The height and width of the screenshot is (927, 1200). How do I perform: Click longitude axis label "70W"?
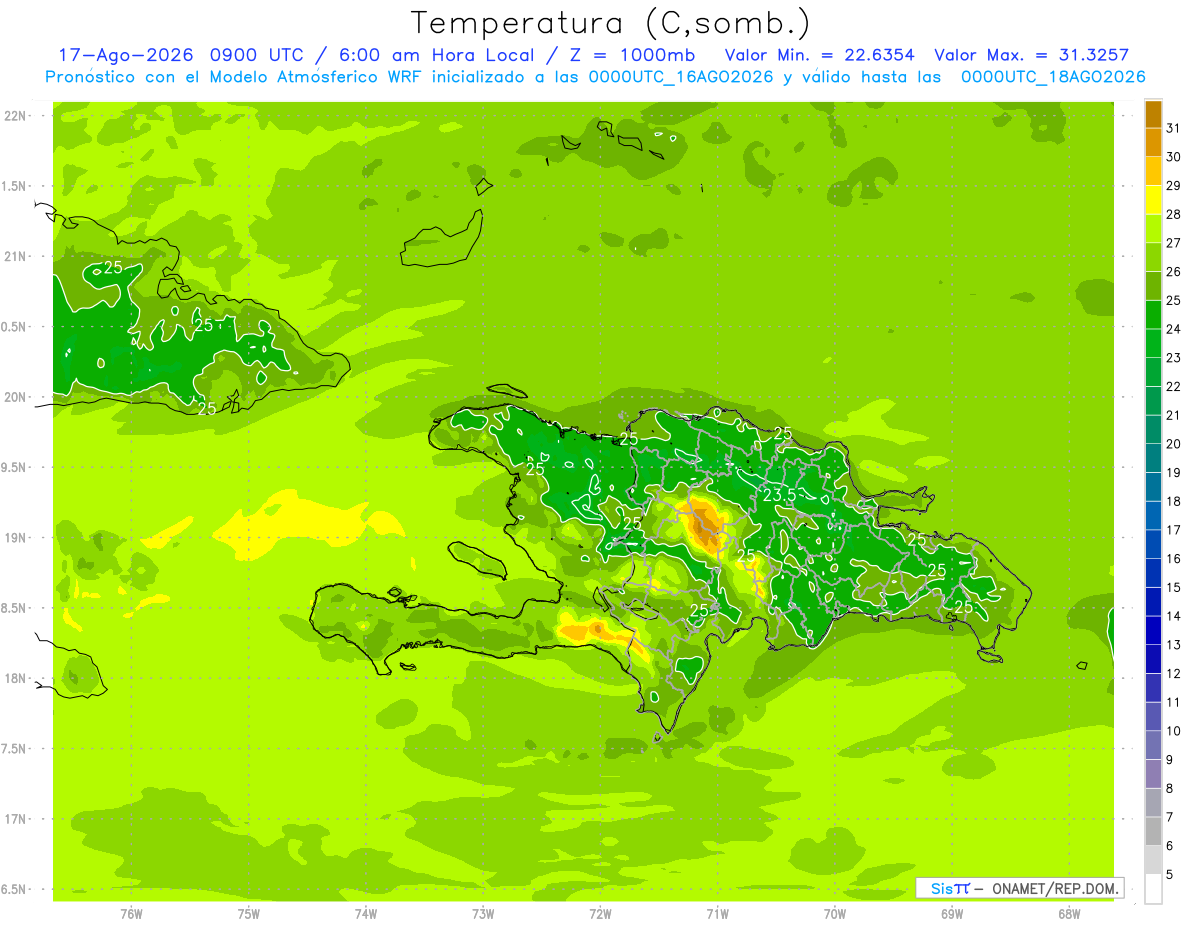[835, 914]
